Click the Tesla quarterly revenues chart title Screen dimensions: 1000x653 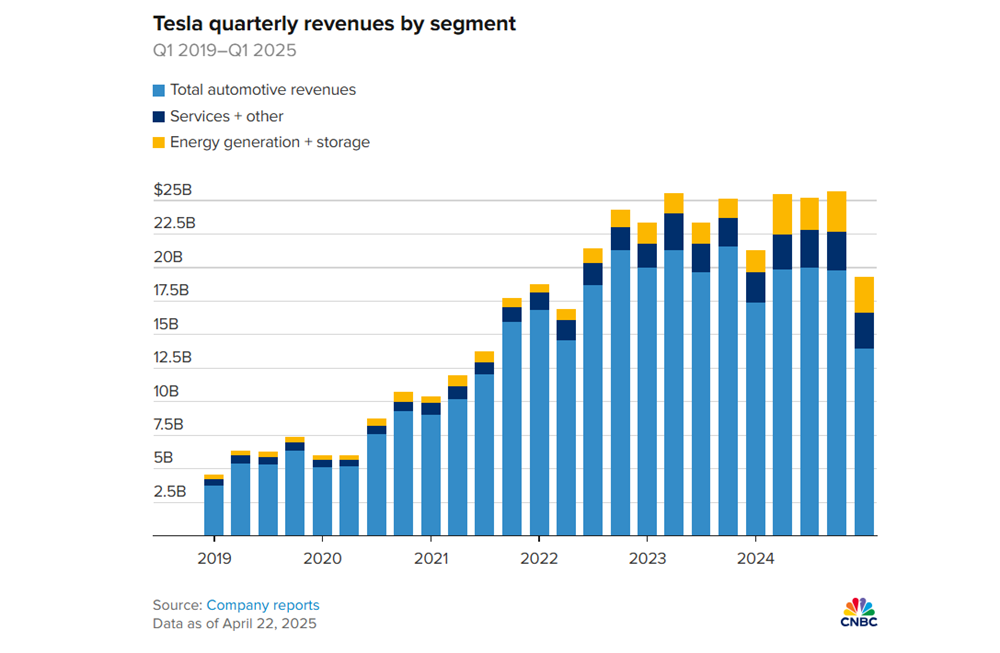pos(334,24)
